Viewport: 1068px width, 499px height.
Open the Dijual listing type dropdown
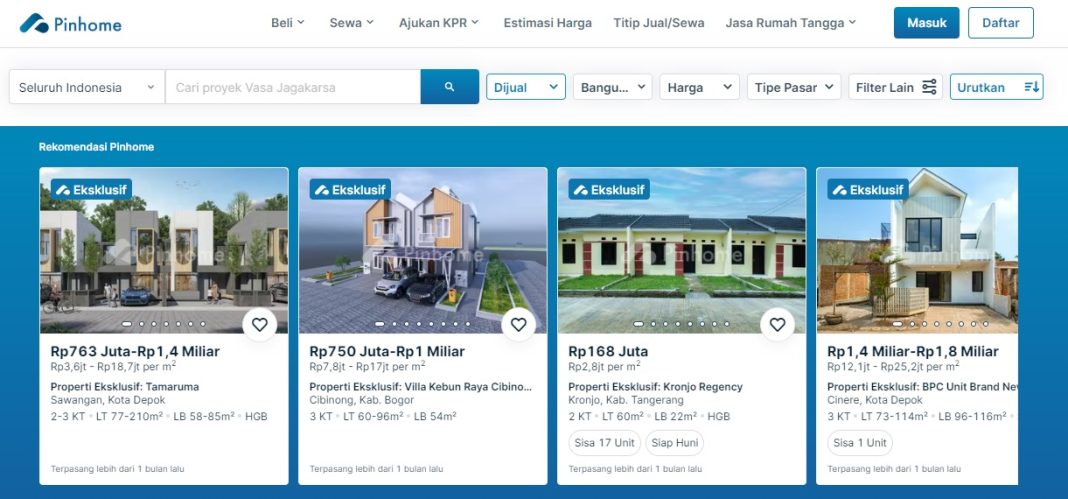coord(525,87)
